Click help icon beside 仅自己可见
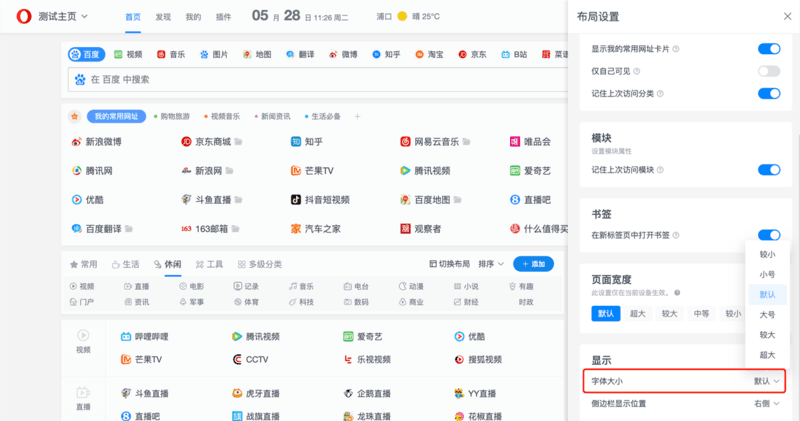This screenshot has height=421, width=800. tap(637, 71)
